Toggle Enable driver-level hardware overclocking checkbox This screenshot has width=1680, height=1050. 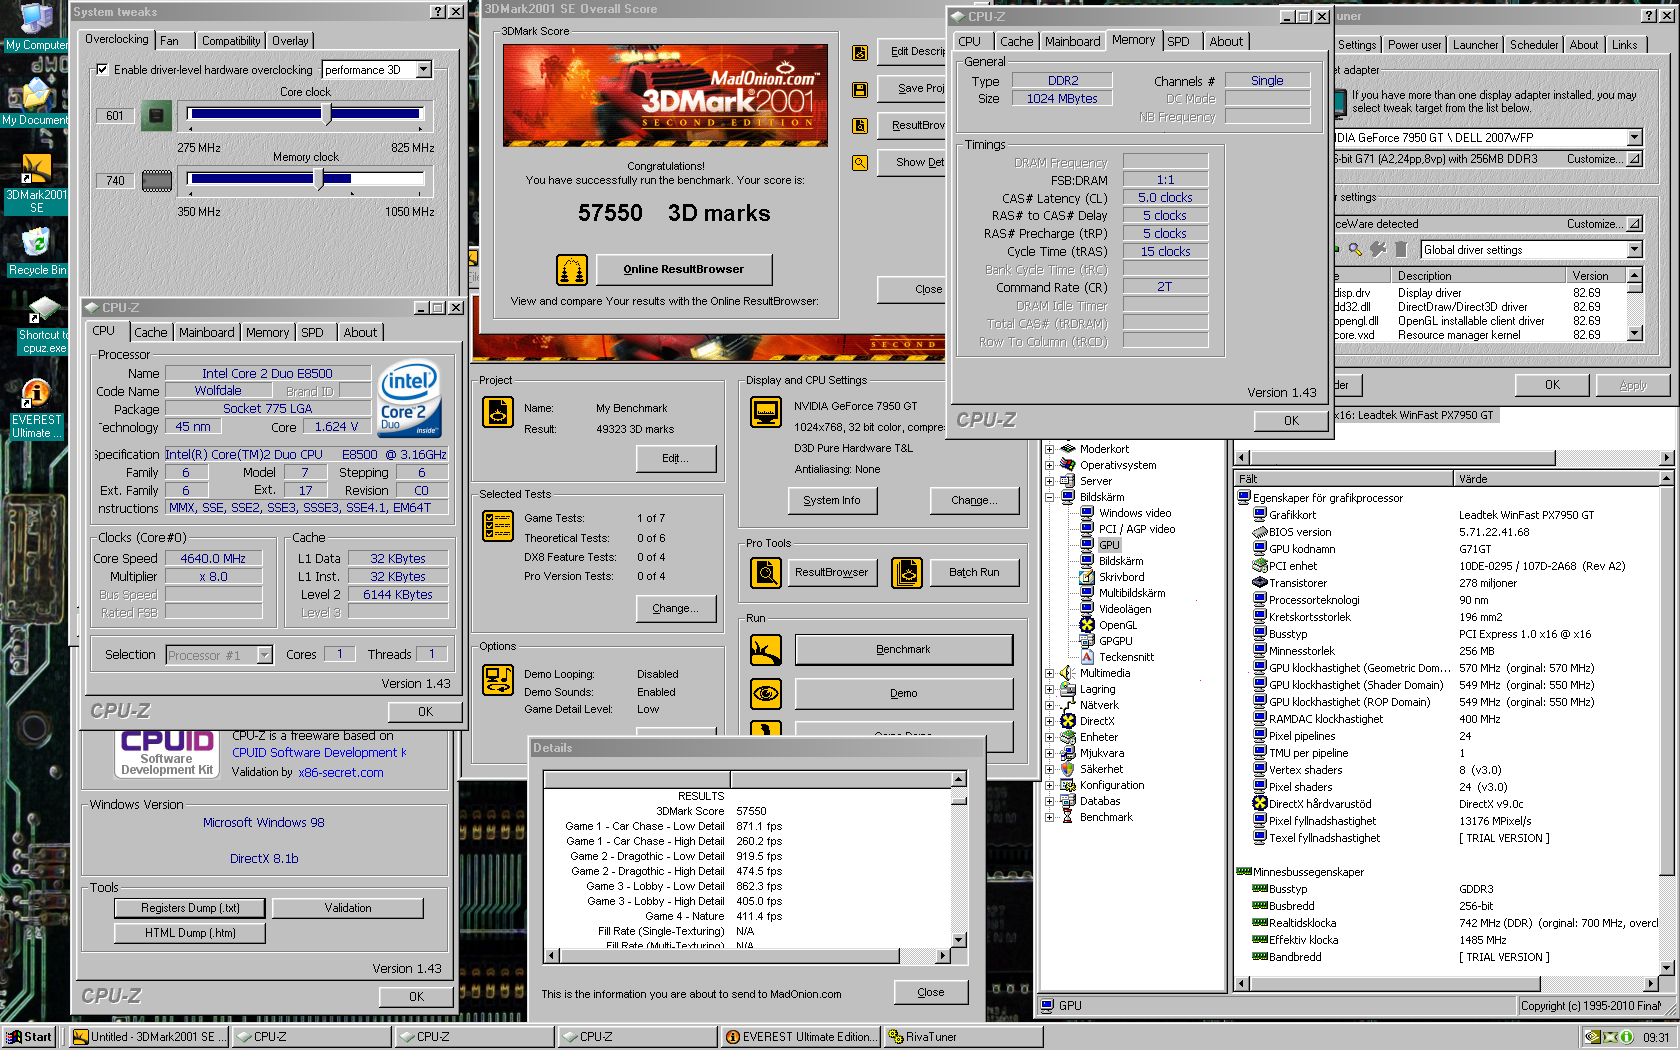[102, 70]
